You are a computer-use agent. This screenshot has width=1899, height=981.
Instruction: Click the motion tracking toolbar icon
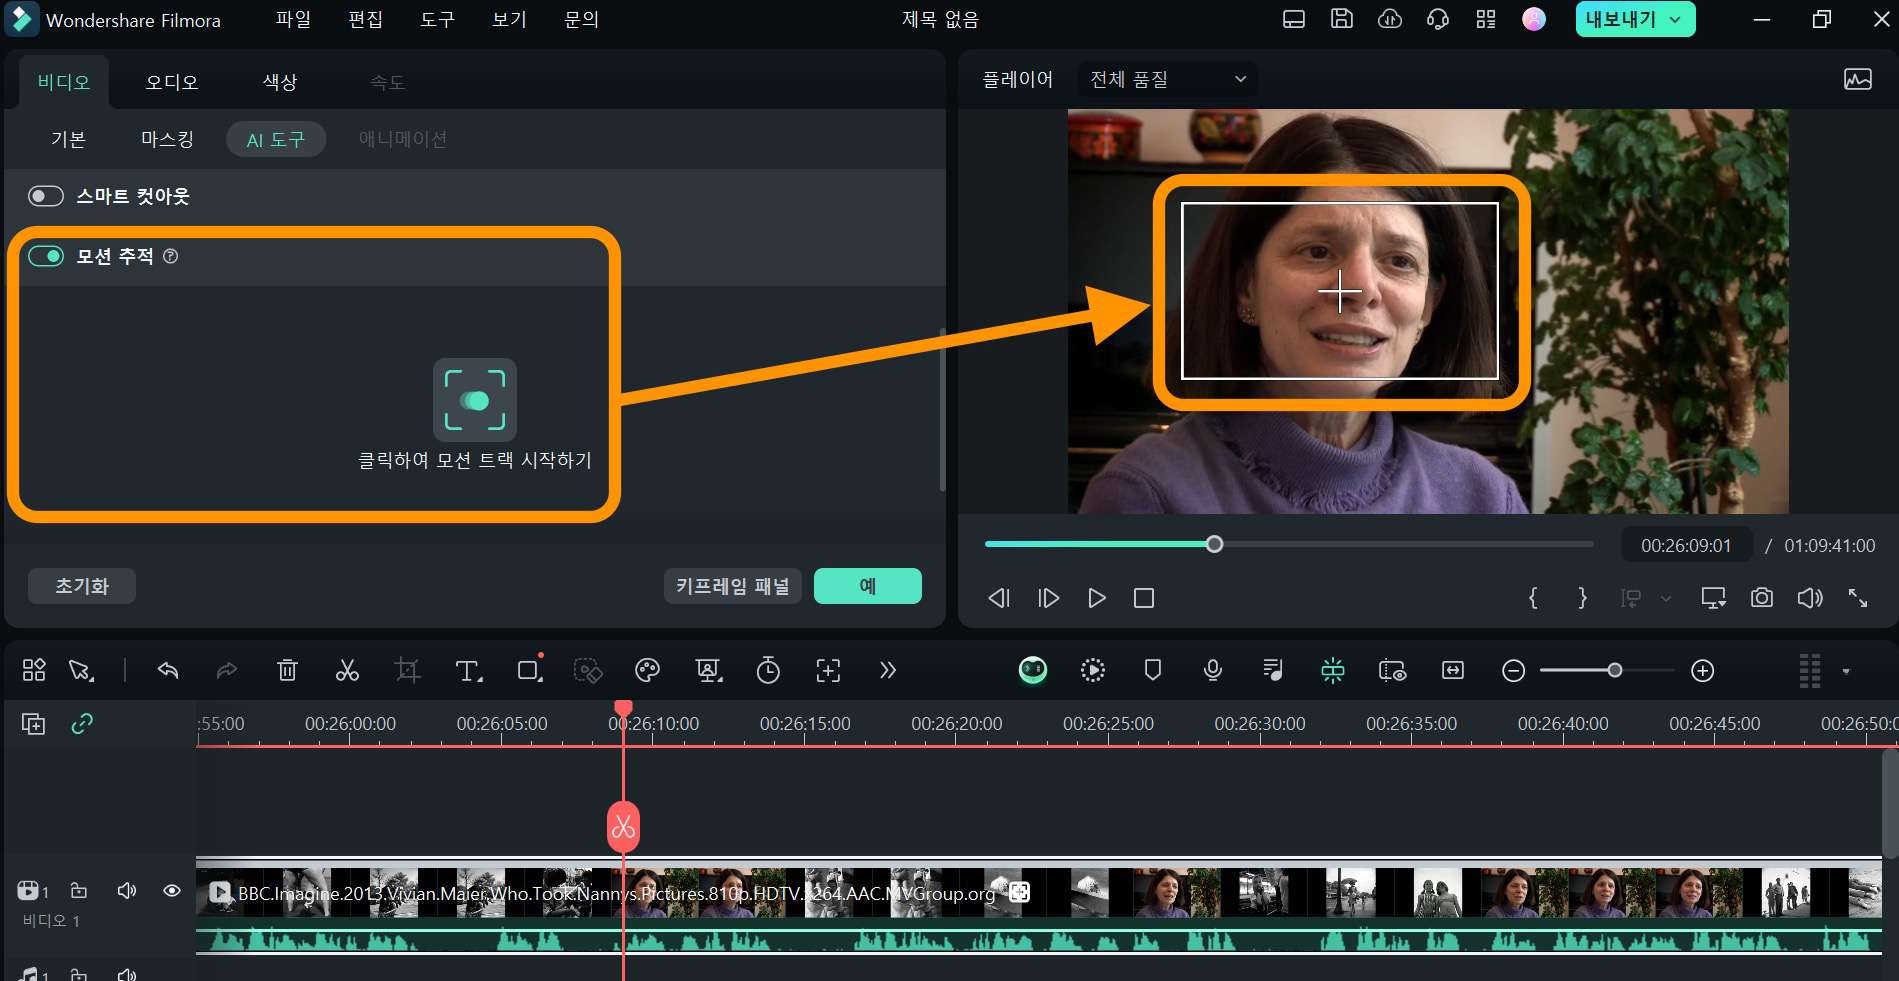[x=828, y=670]
